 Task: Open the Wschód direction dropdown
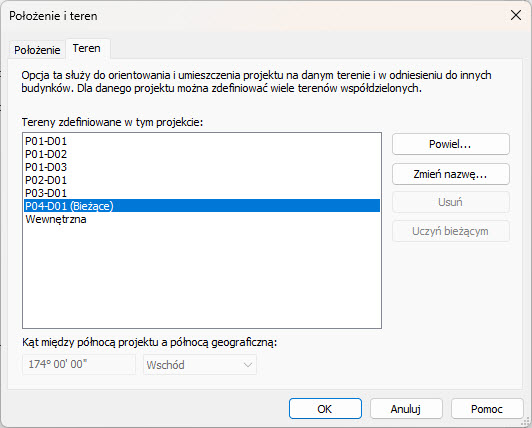click(200, 365)
